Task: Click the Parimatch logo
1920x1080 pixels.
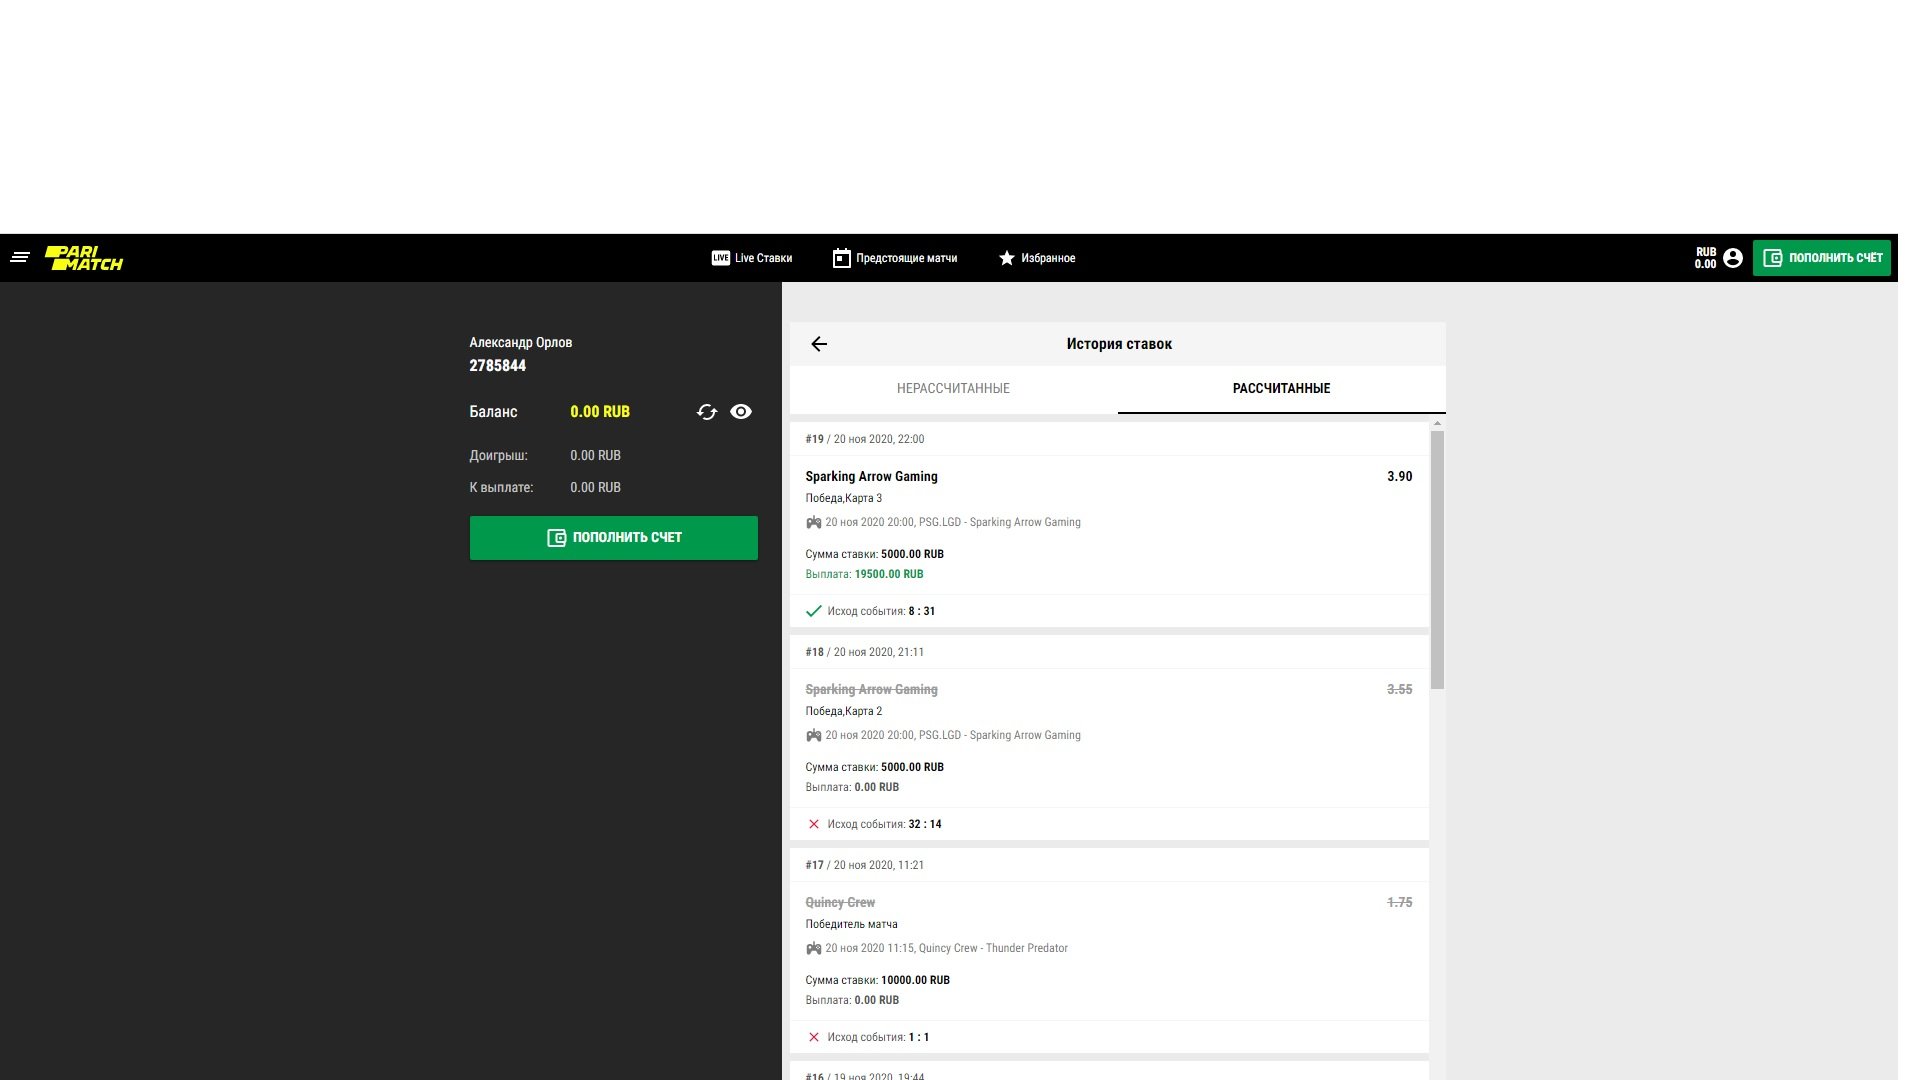Action: click(84, 258)
